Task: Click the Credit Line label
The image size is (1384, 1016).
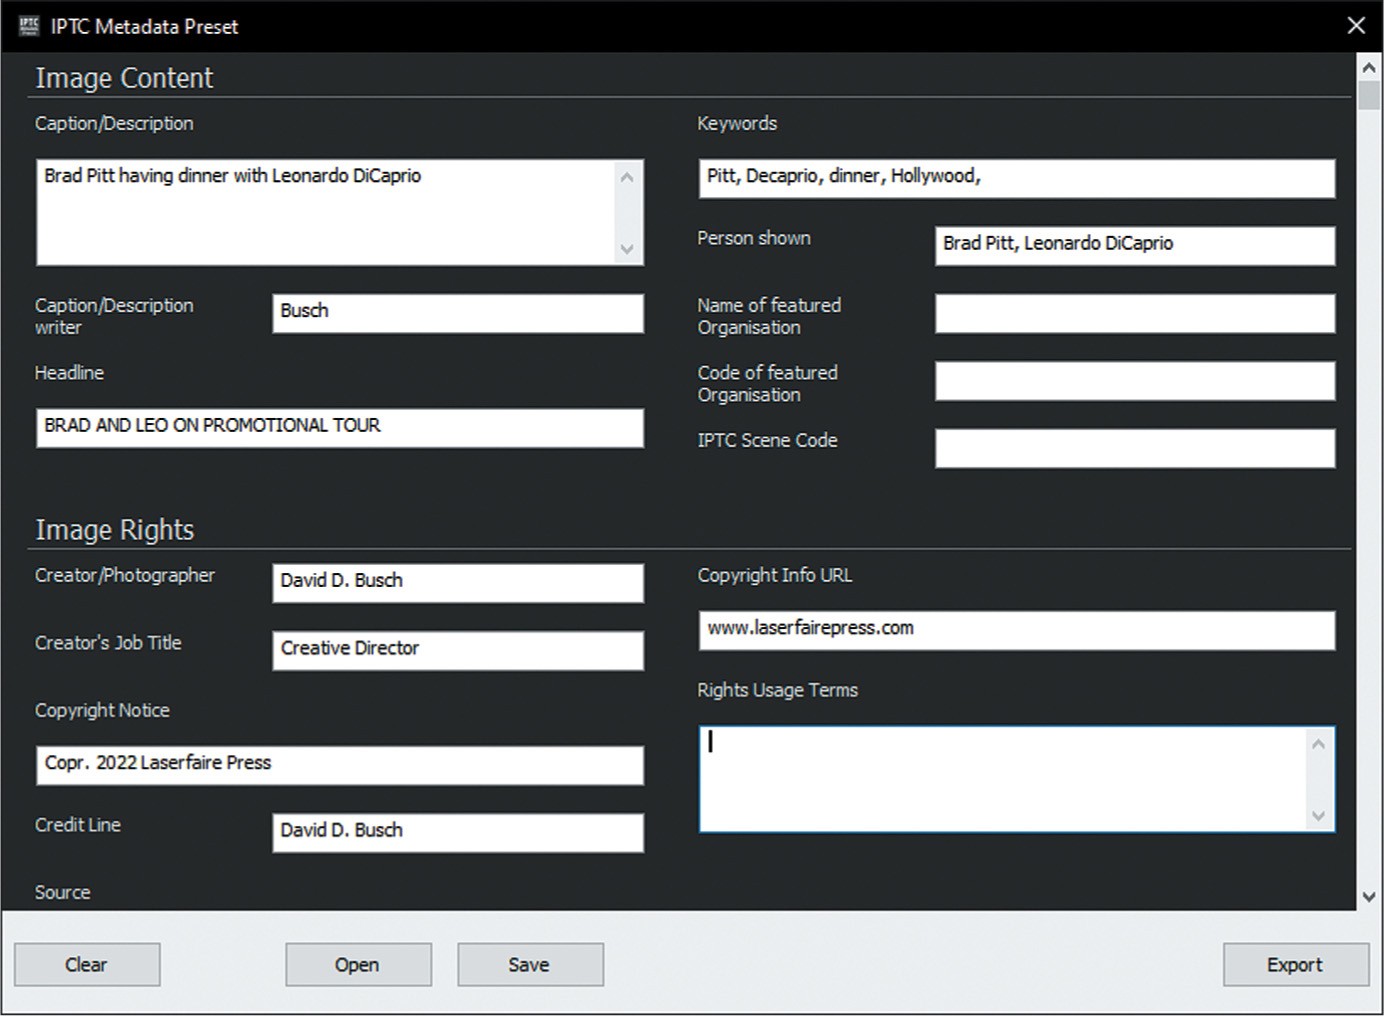Action: (x=78, y=825)
